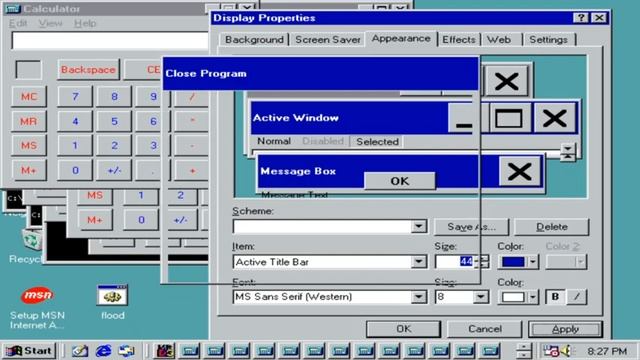Confirm Display Properties with the bottom OK button
The image size is (640, 360).
[403, 329]
